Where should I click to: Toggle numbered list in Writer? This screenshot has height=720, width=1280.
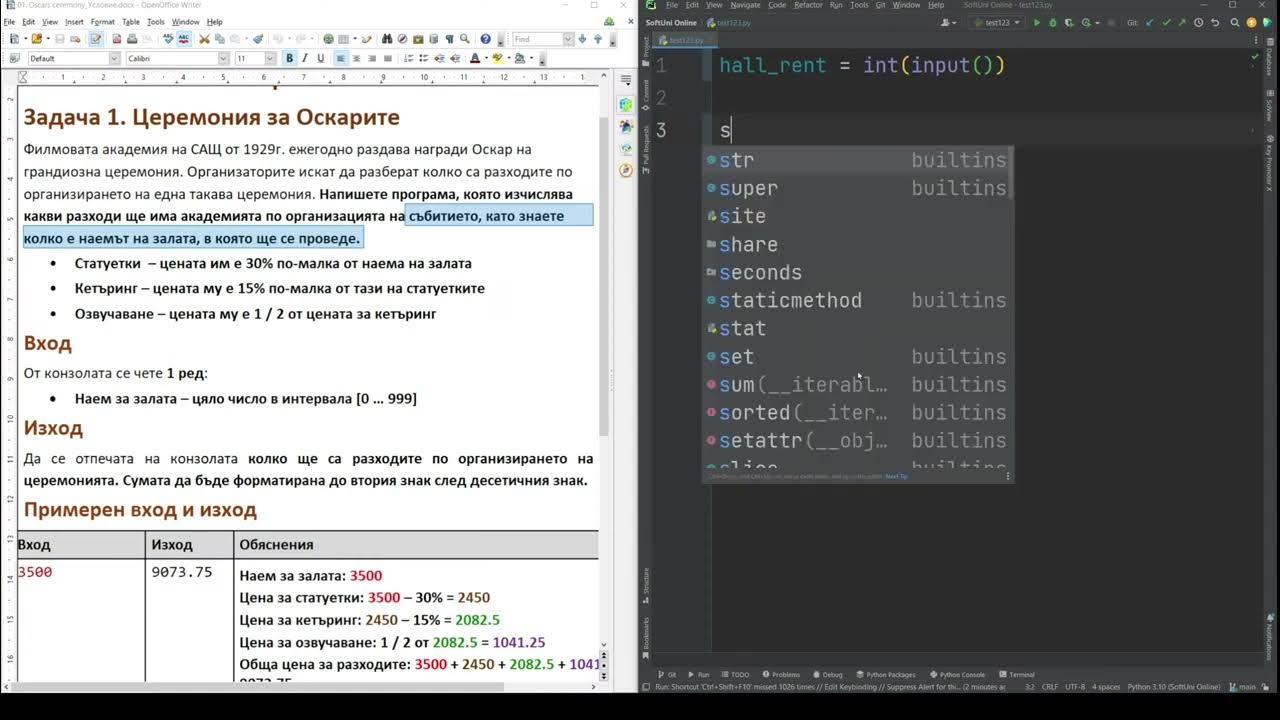[408, 58]
